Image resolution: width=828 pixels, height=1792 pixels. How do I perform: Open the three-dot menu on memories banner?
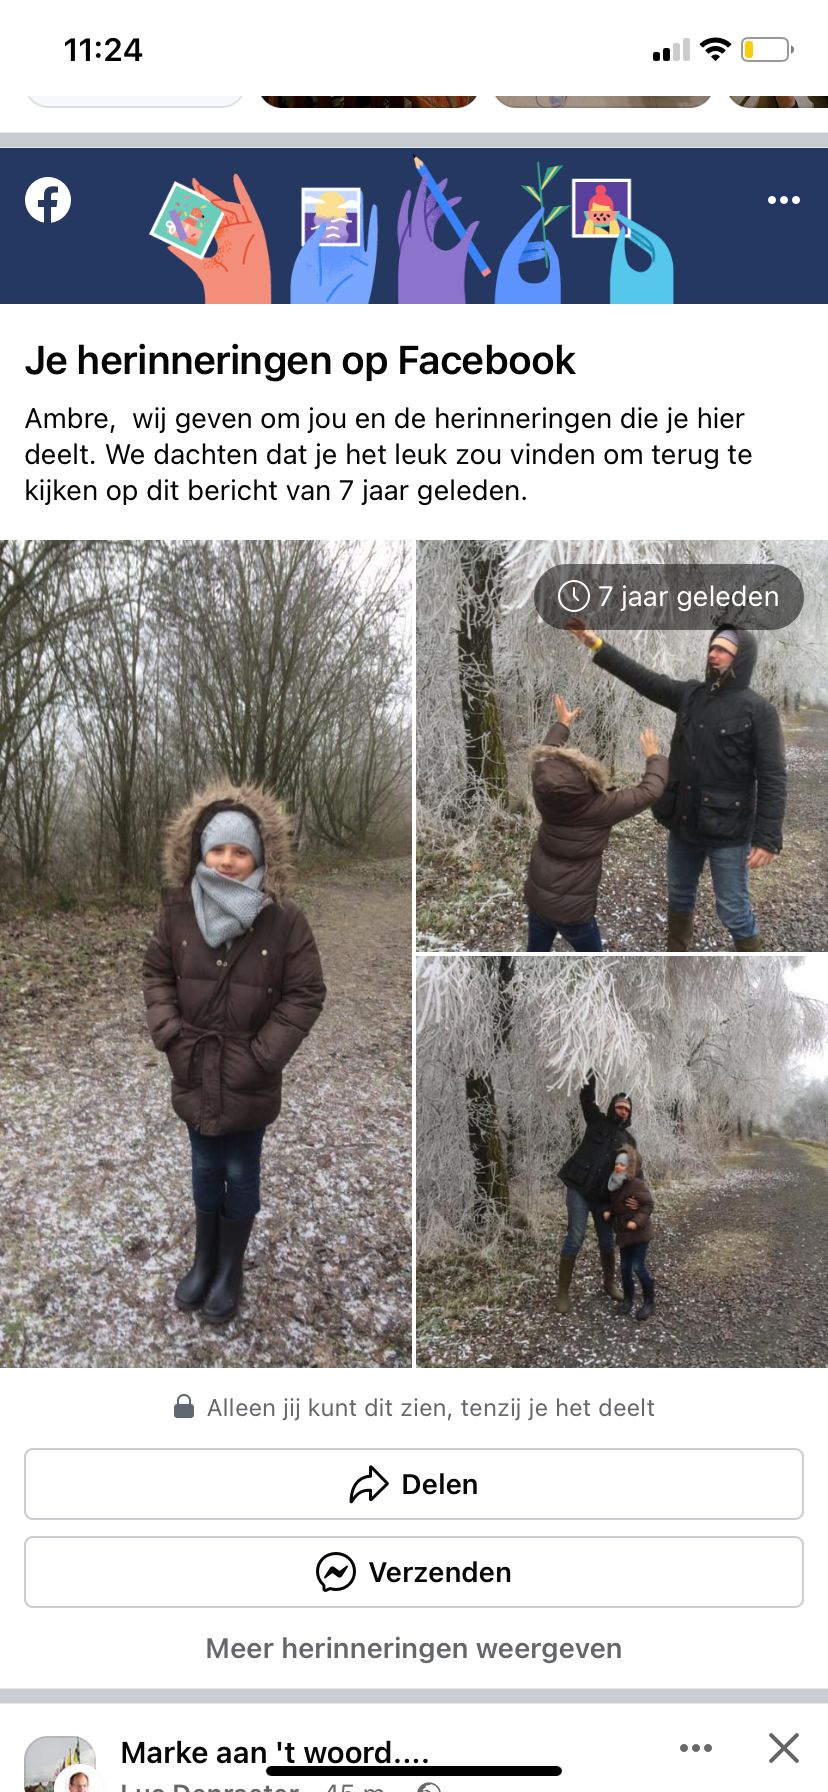pos(783,200)
